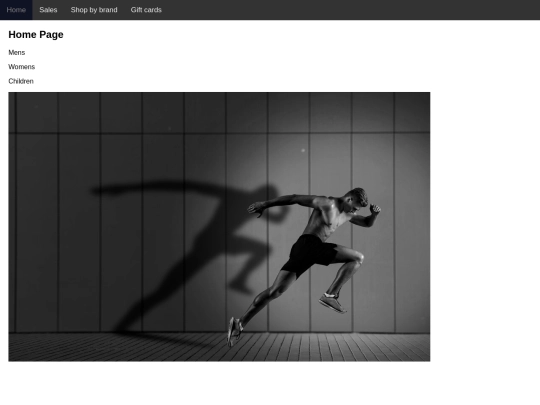
Task: Click the wooden plank floor in photo
Action: (219, 347)
